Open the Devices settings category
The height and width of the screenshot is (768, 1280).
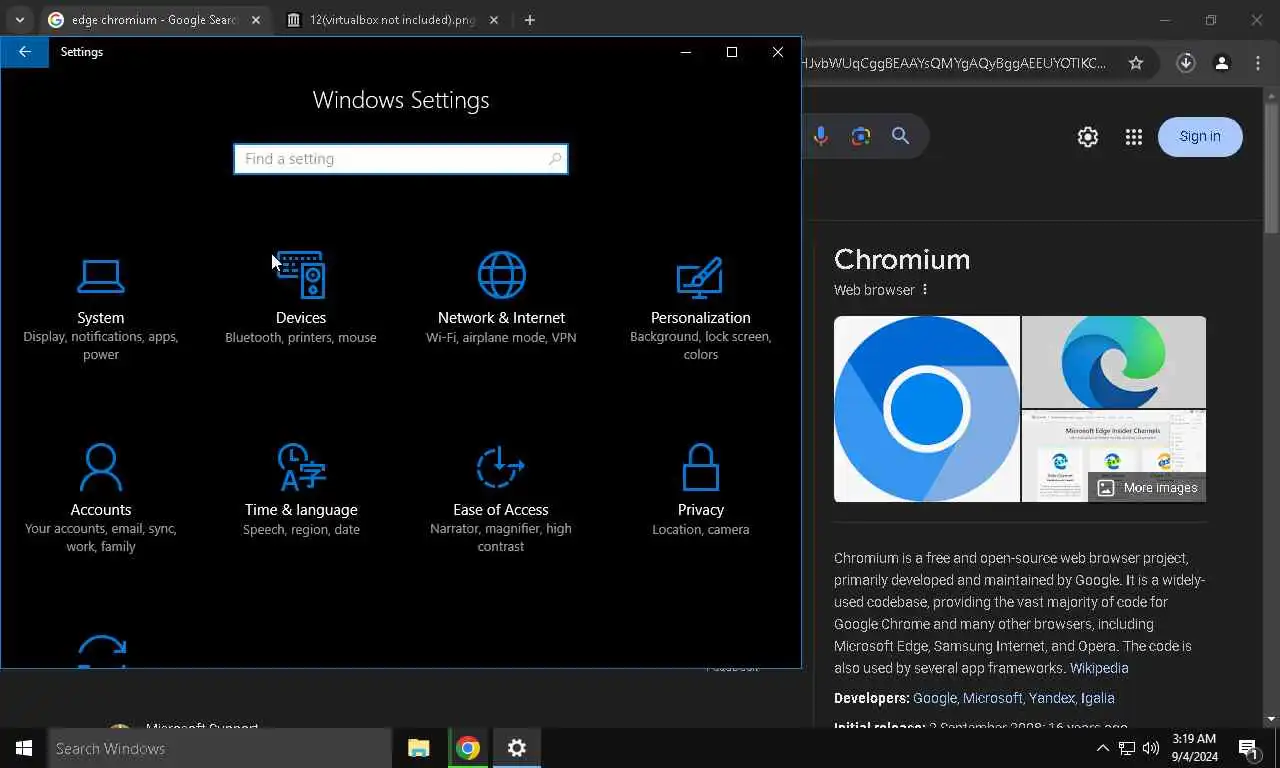301,300
